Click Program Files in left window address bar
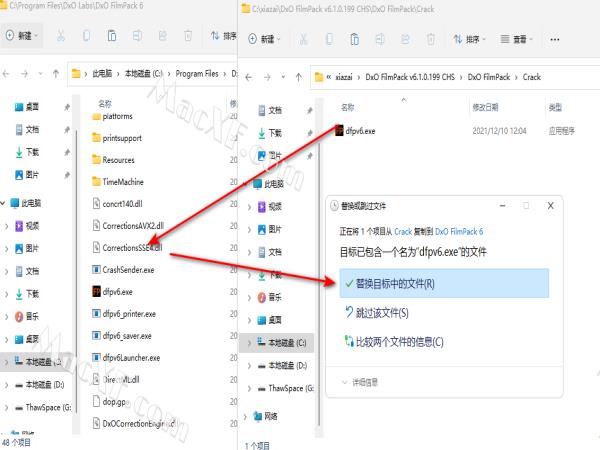The height and width of the screenshot is (450, 600). point(197,73)
